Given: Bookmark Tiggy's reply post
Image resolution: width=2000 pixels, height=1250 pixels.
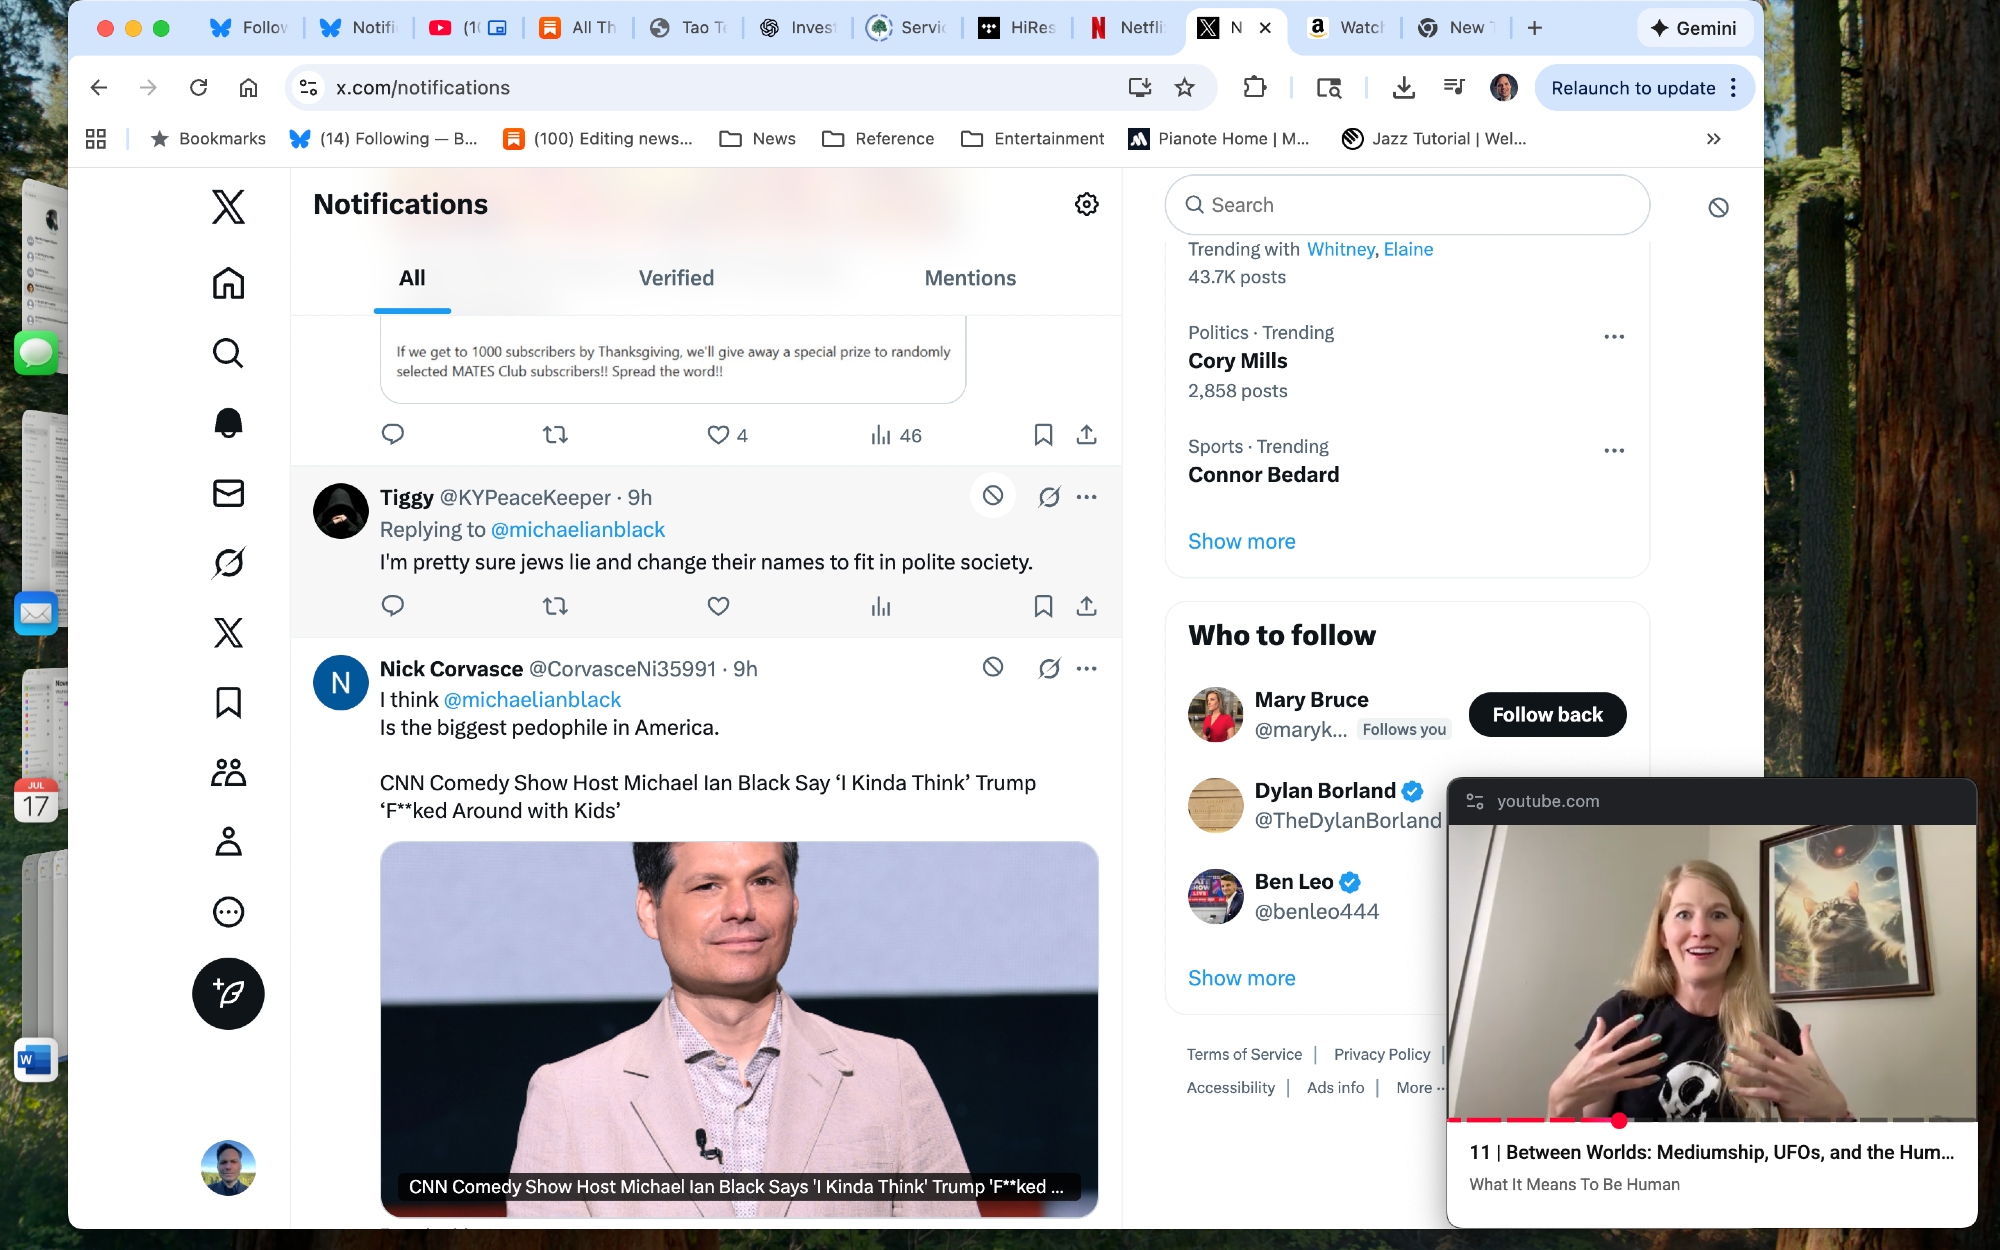Looking at the screenshot, I should tap(1043, 606).
